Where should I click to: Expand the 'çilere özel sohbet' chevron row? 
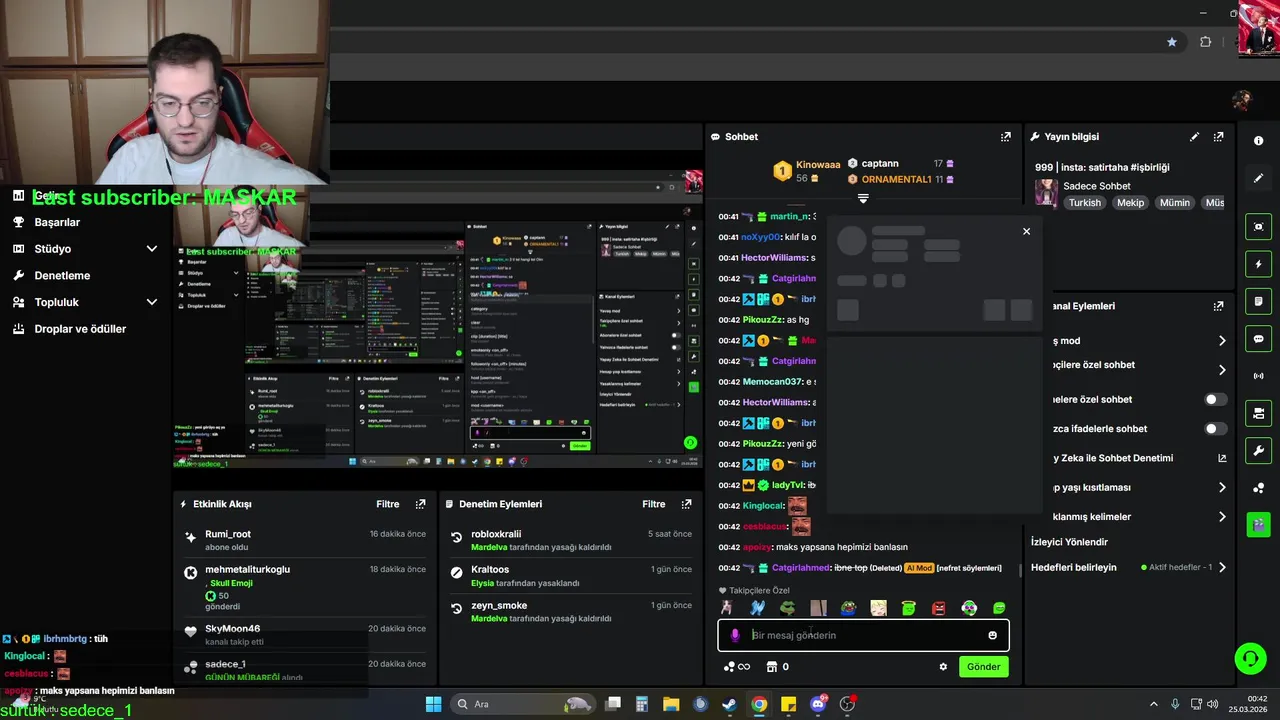tap(1222, 370)
